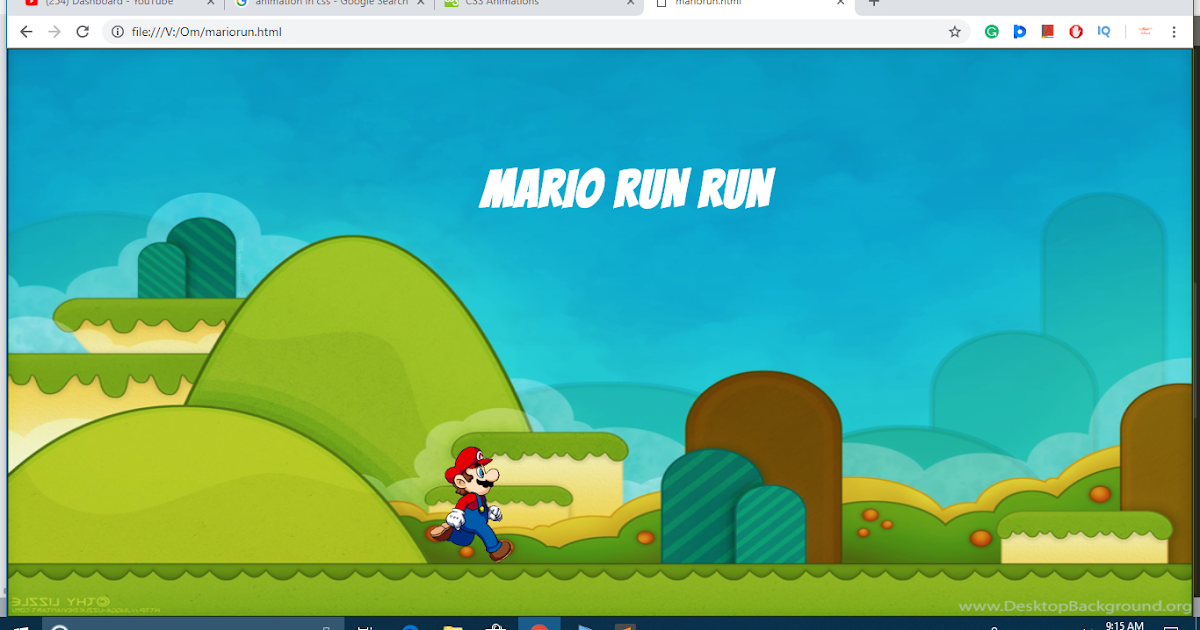This screenshot has width=1200, height=630.
Task: Bookmark this page with the star
Action: 954,31
